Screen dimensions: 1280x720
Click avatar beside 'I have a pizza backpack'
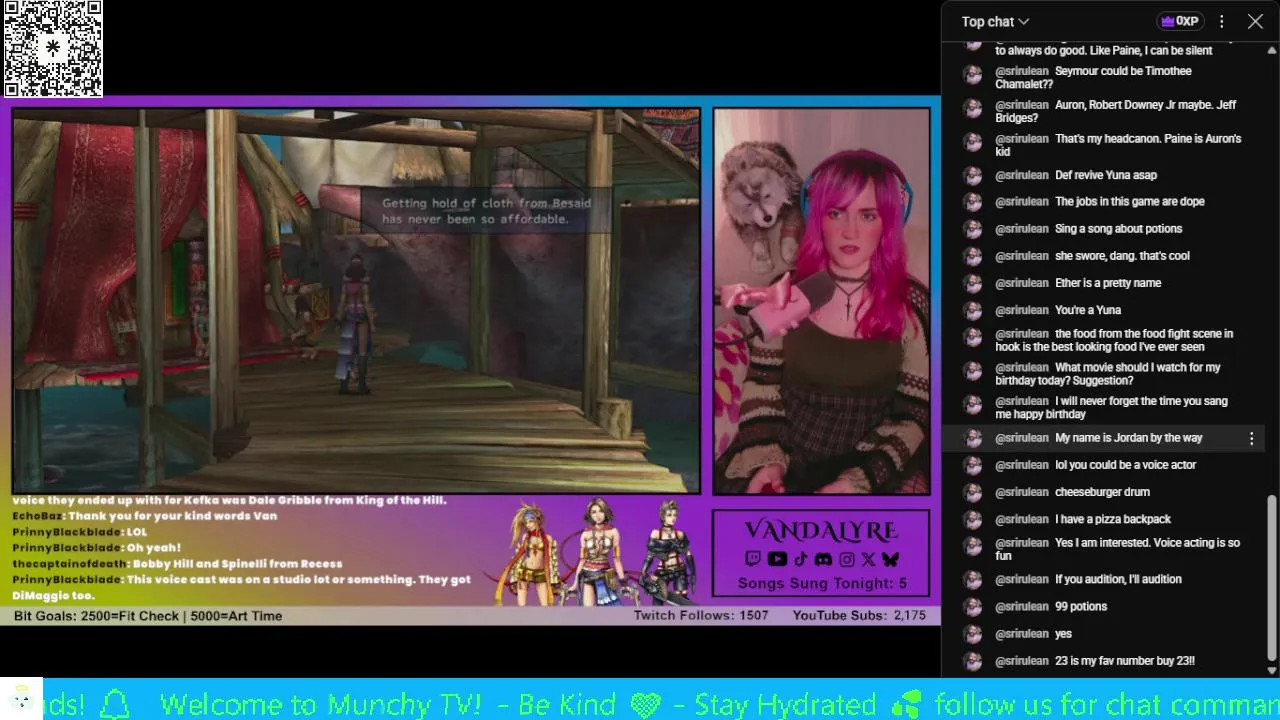tap(972, 519)
